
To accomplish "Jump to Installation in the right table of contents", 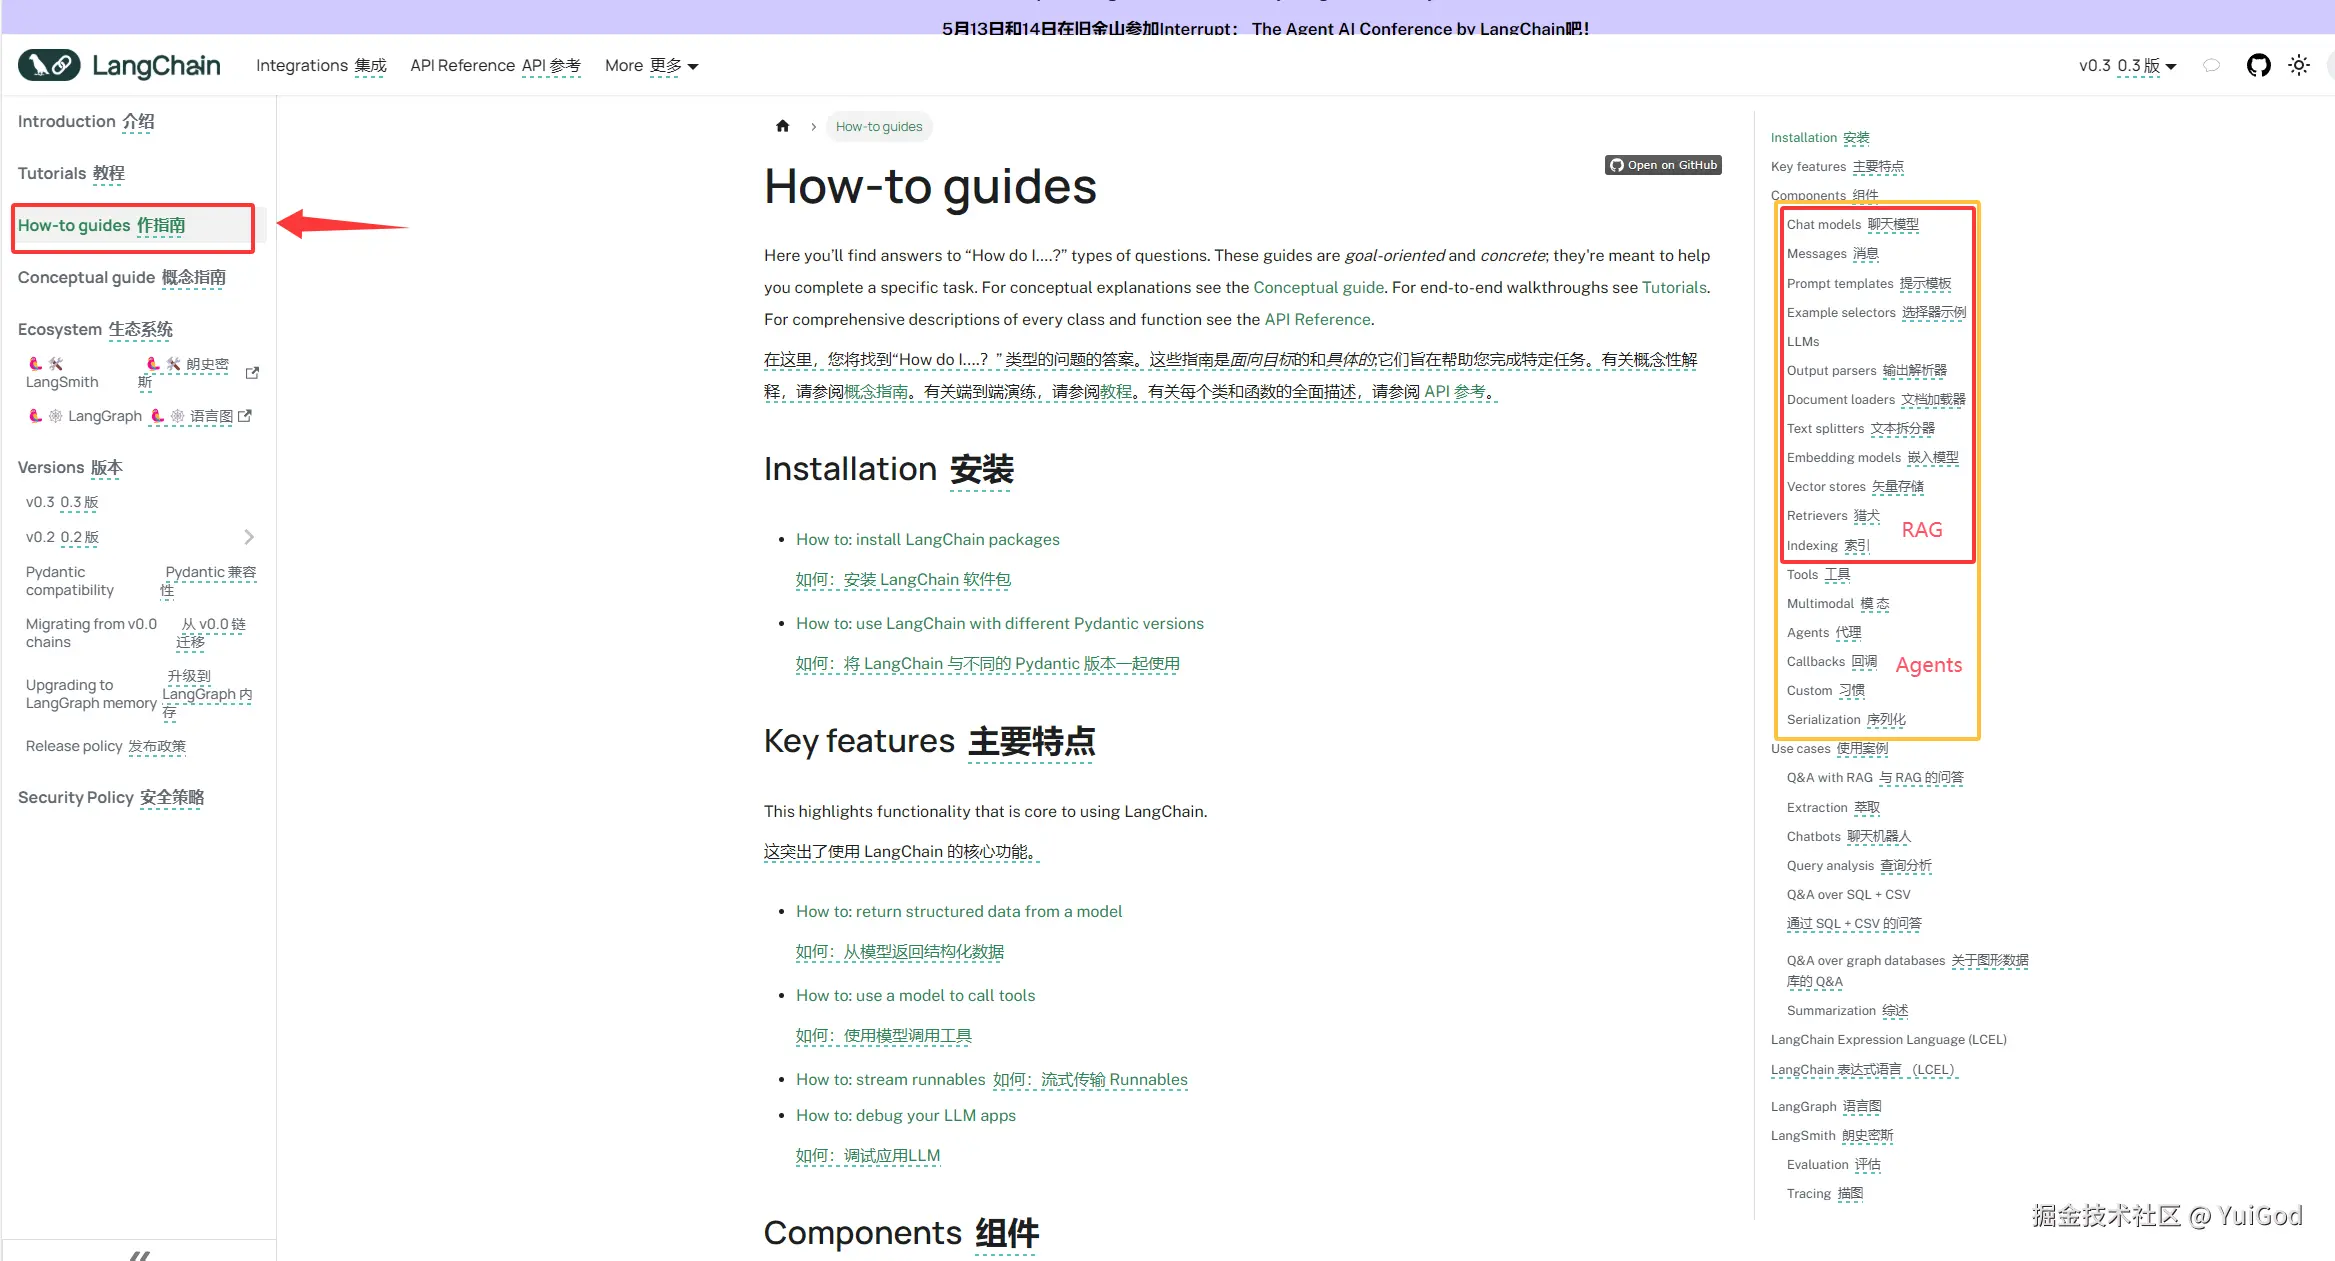I will (1820, 137).
